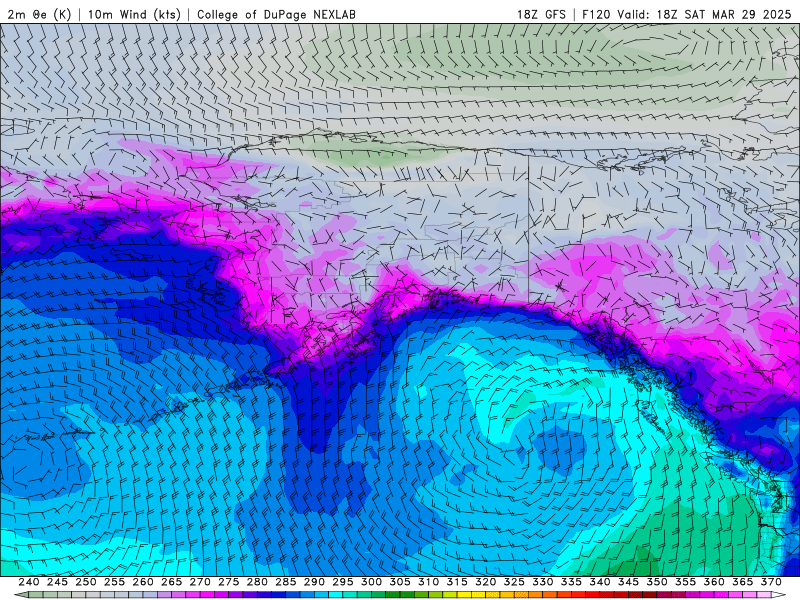This screenshot has height=600, width=800.
Task: Click the 'College of DuPage NEXLAB' credit text
Action: point(276,14)
